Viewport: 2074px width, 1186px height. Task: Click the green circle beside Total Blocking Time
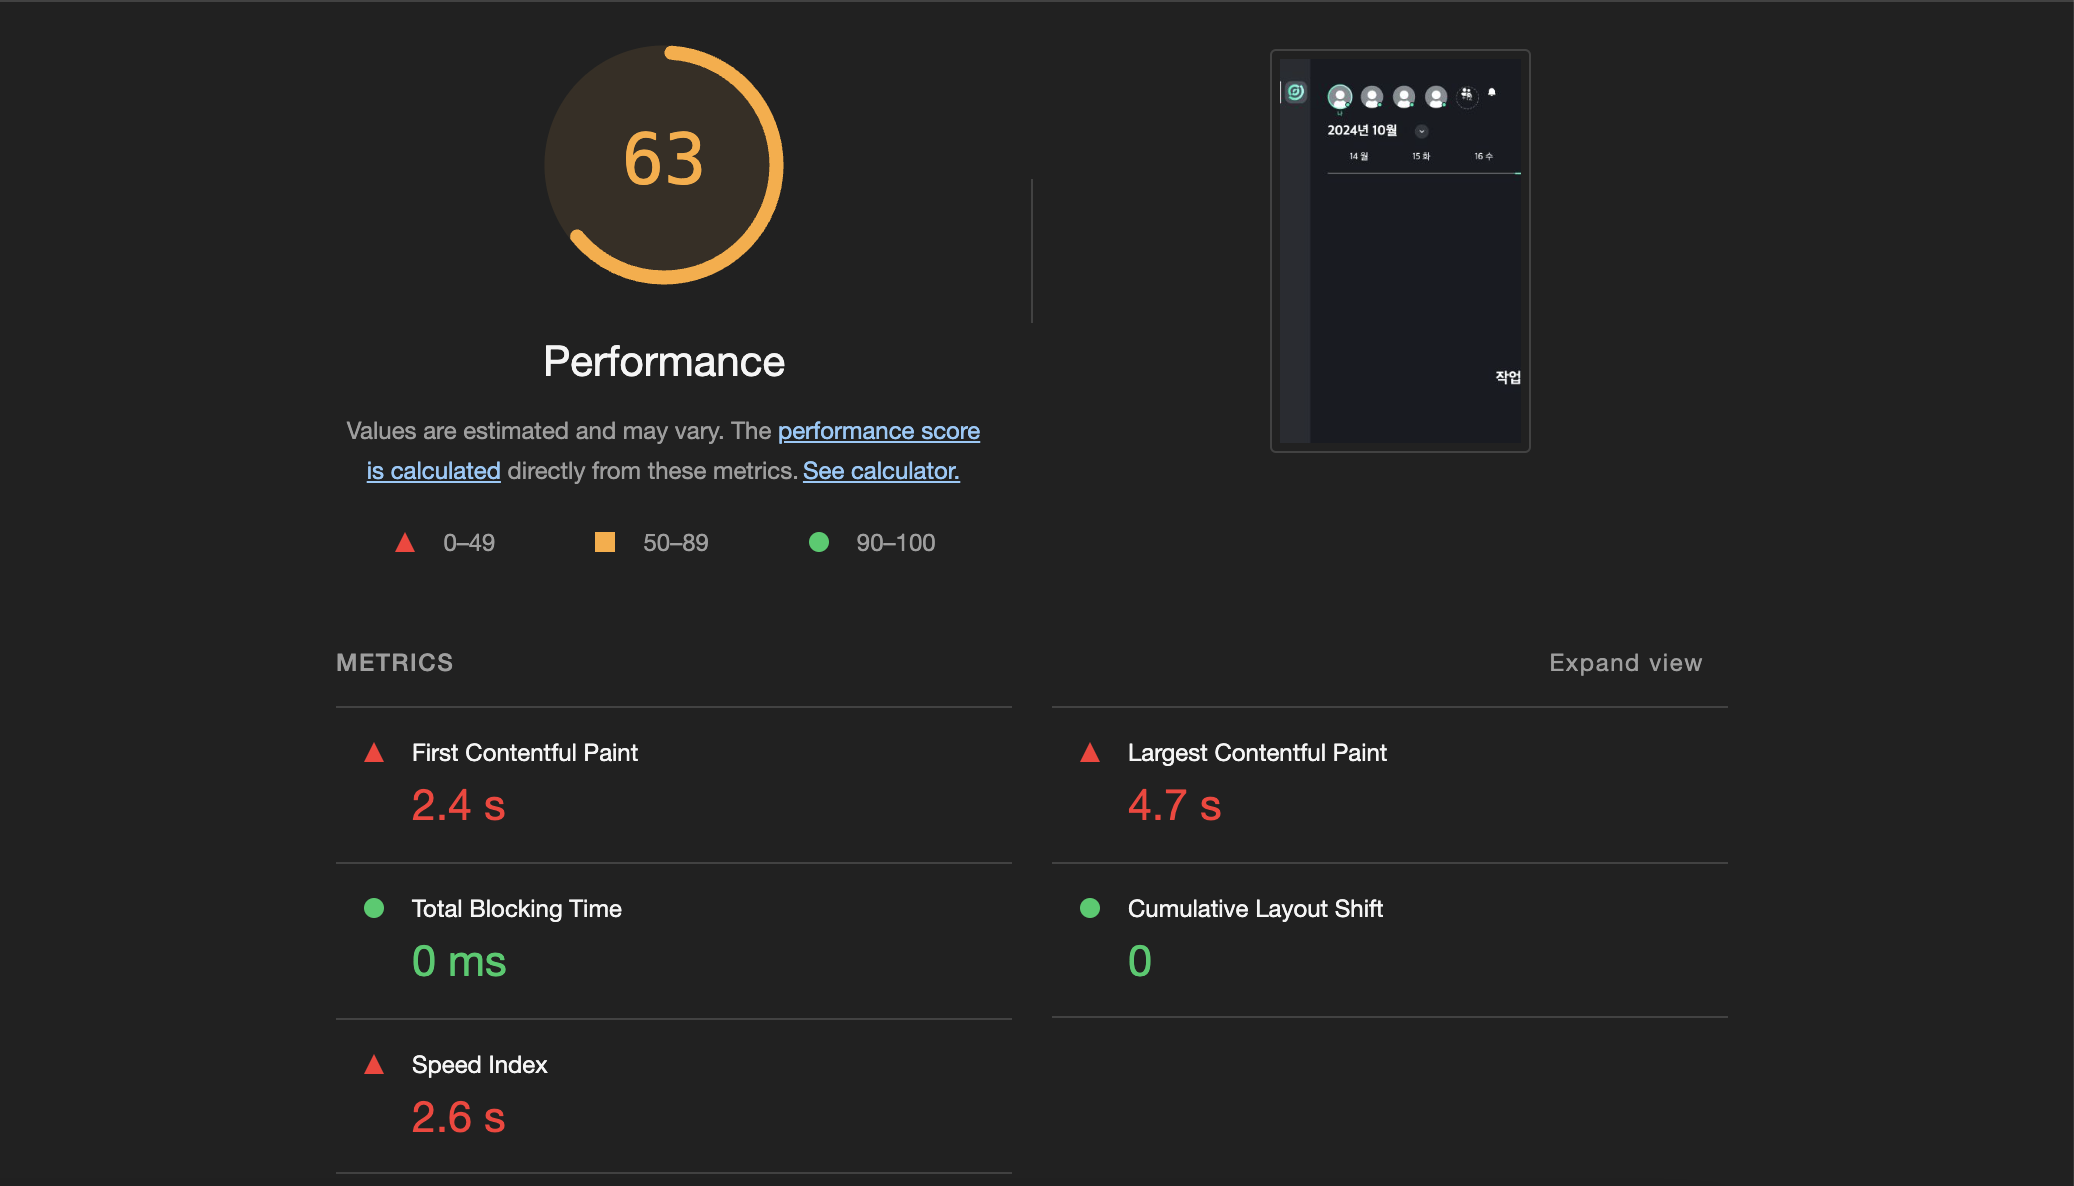[x=374, y=908]
